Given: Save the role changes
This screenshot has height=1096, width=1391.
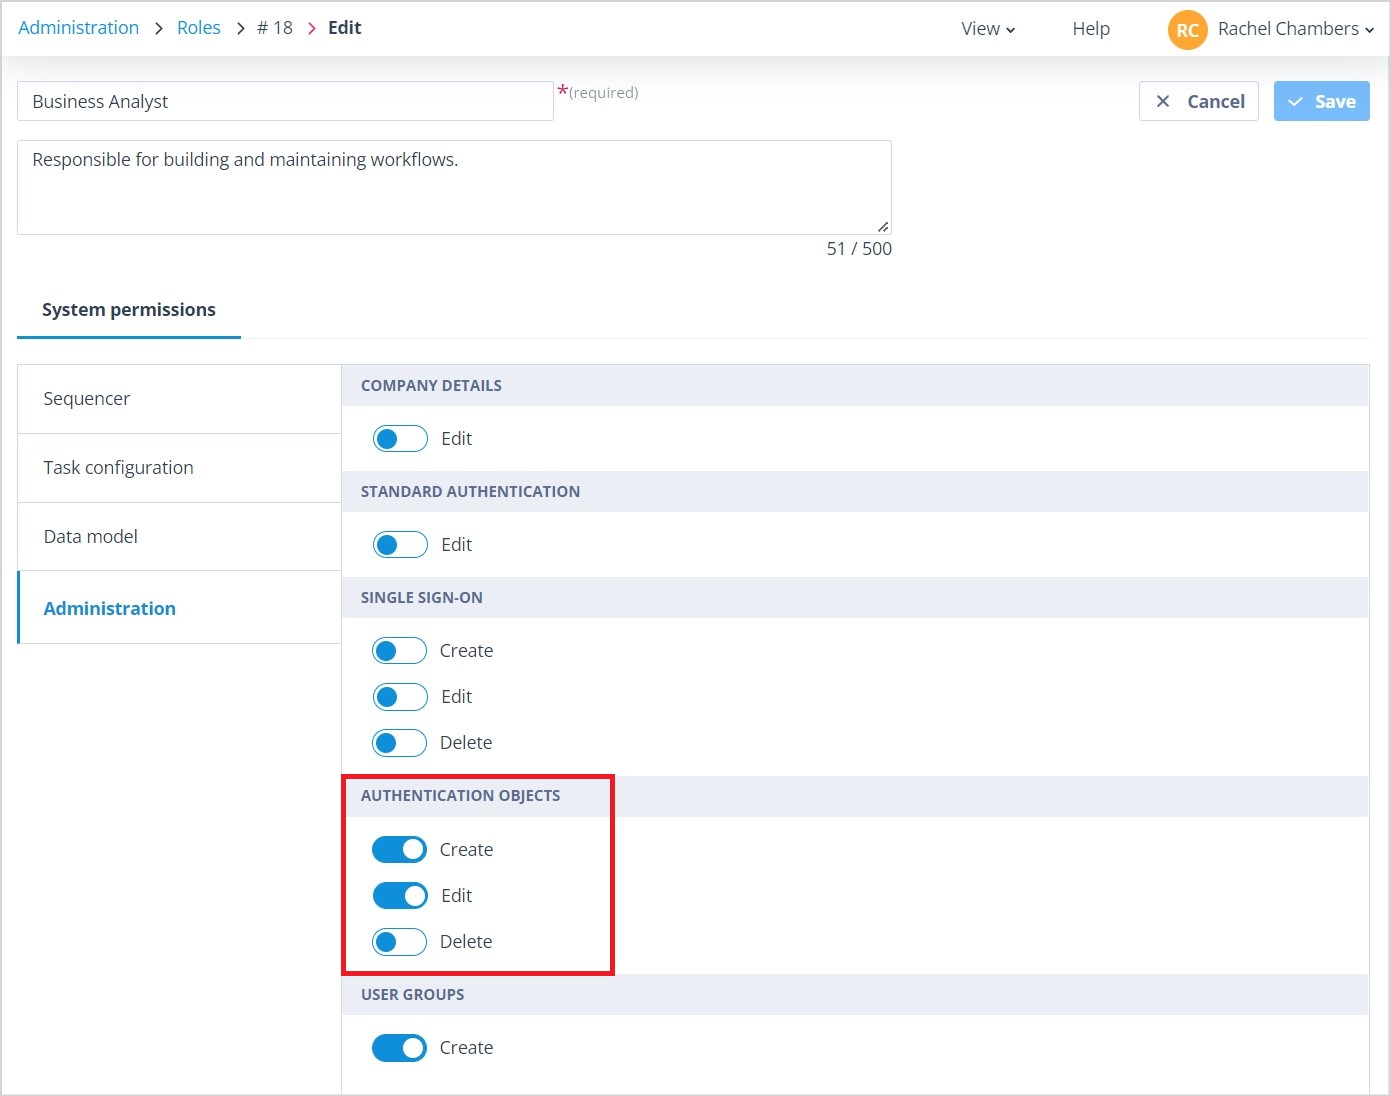Looking at the screenshot, I should tap(1322, 101).
